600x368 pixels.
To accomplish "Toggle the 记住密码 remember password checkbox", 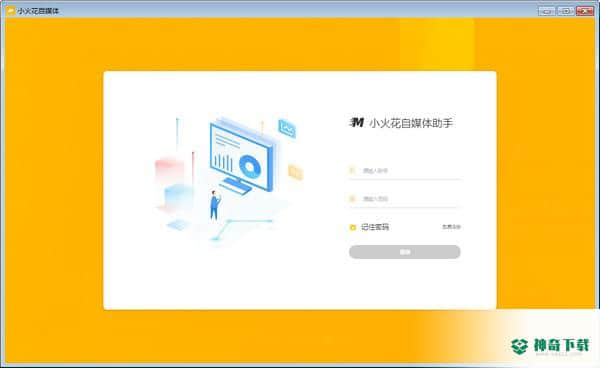I will point(353,227).
